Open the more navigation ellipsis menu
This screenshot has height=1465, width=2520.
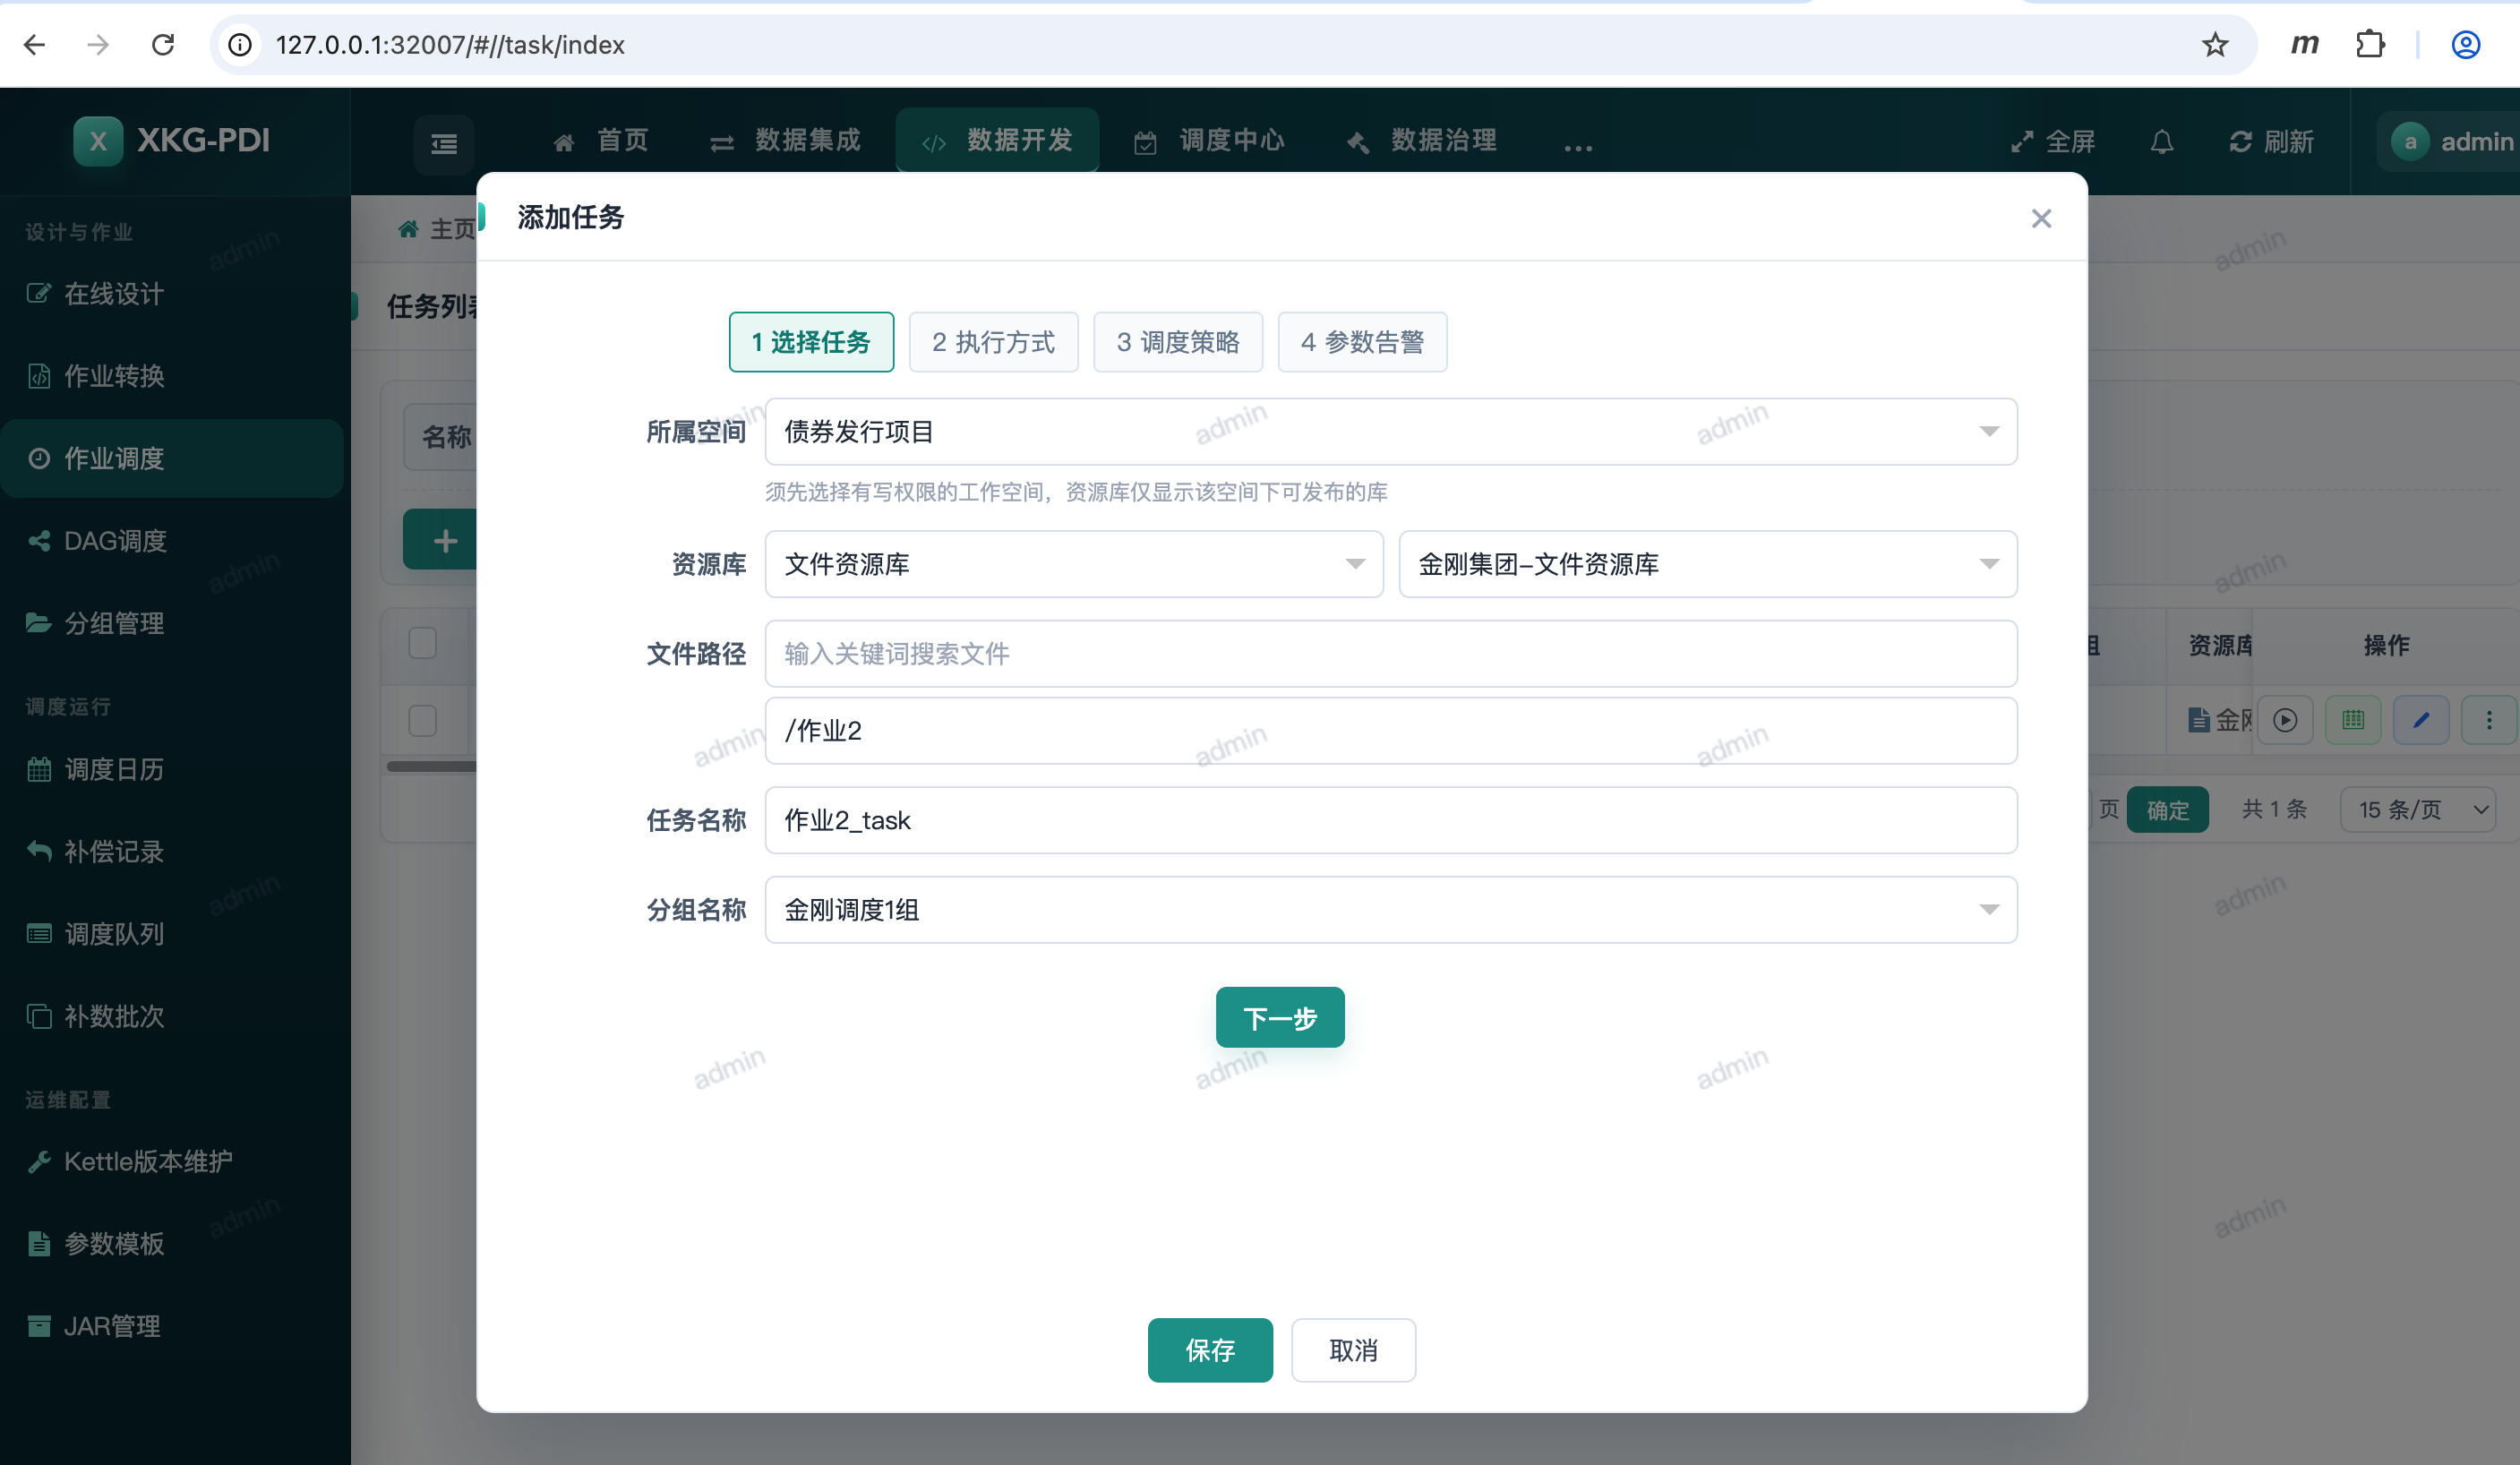[1578, 147]
